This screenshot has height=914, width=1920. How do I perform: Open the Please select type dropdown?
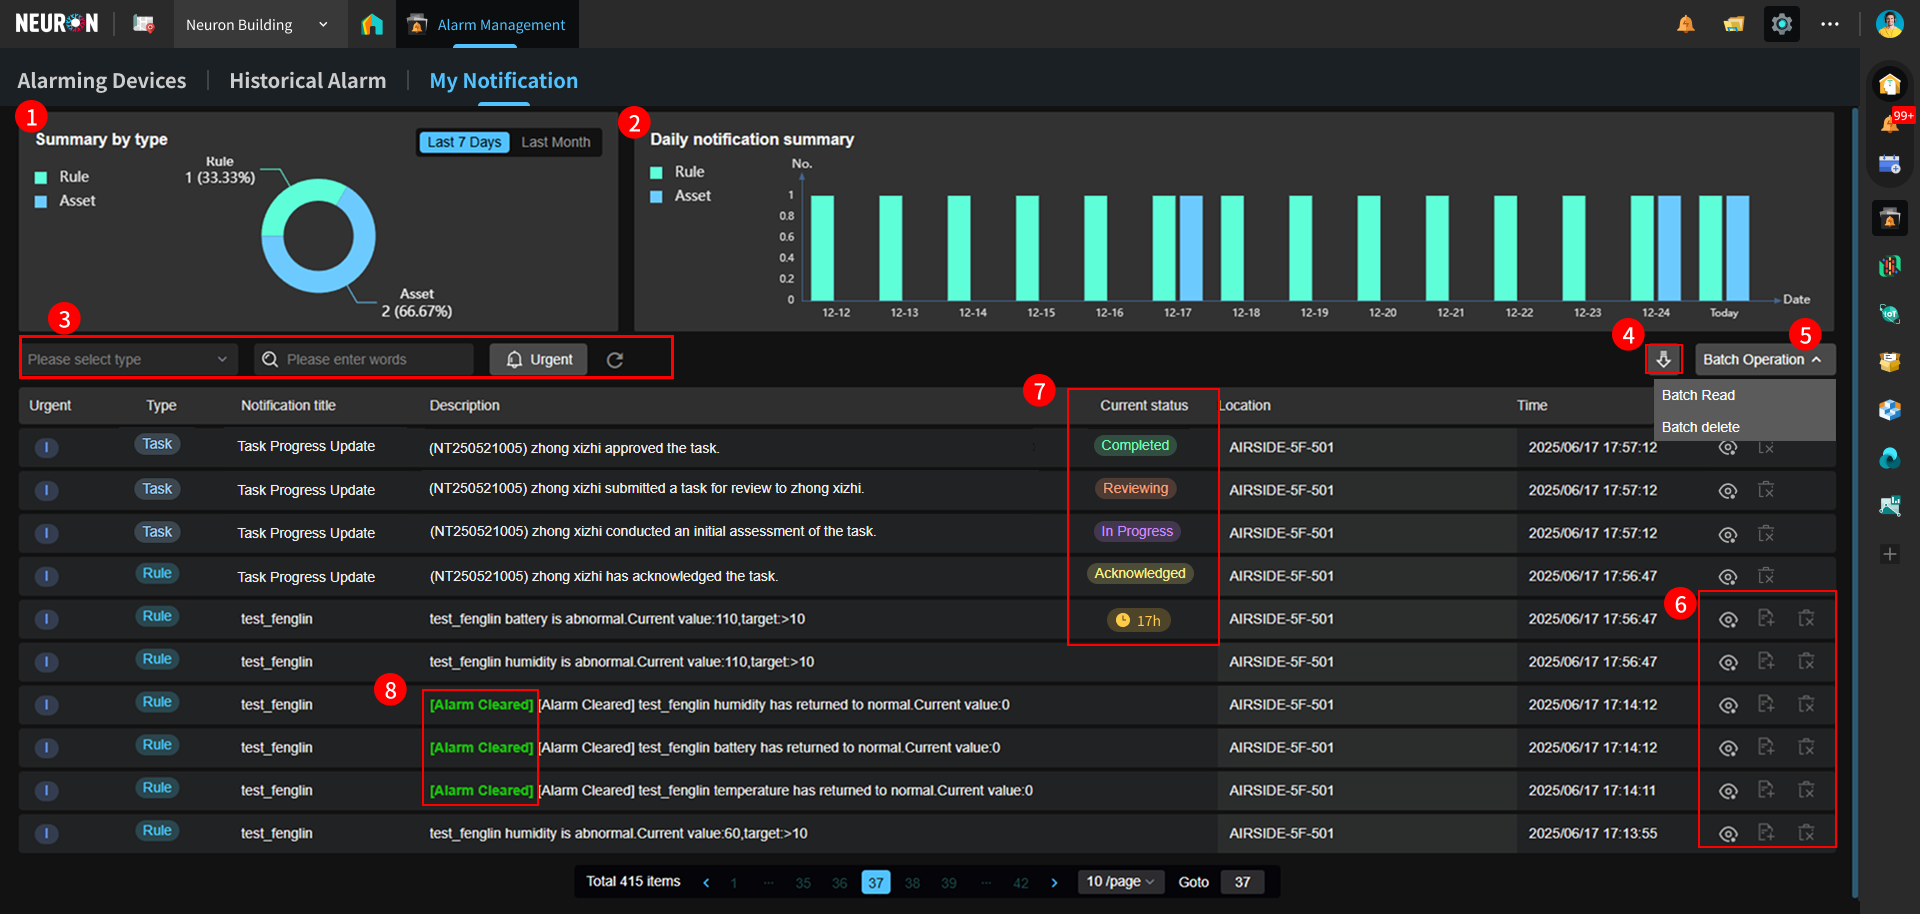[128, 360]
